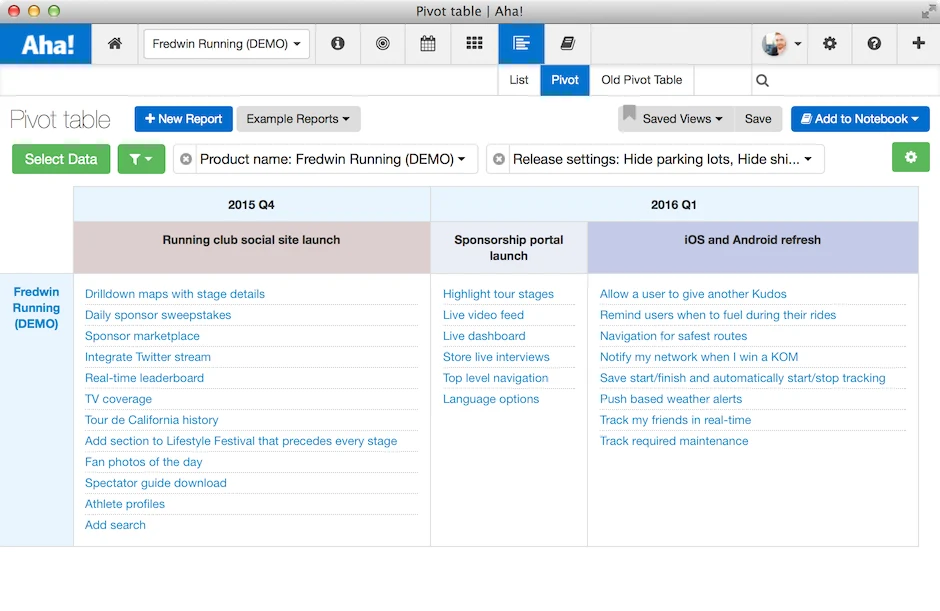
Task: Open Fan photos of the day
Action: click(x=143, y=462)
